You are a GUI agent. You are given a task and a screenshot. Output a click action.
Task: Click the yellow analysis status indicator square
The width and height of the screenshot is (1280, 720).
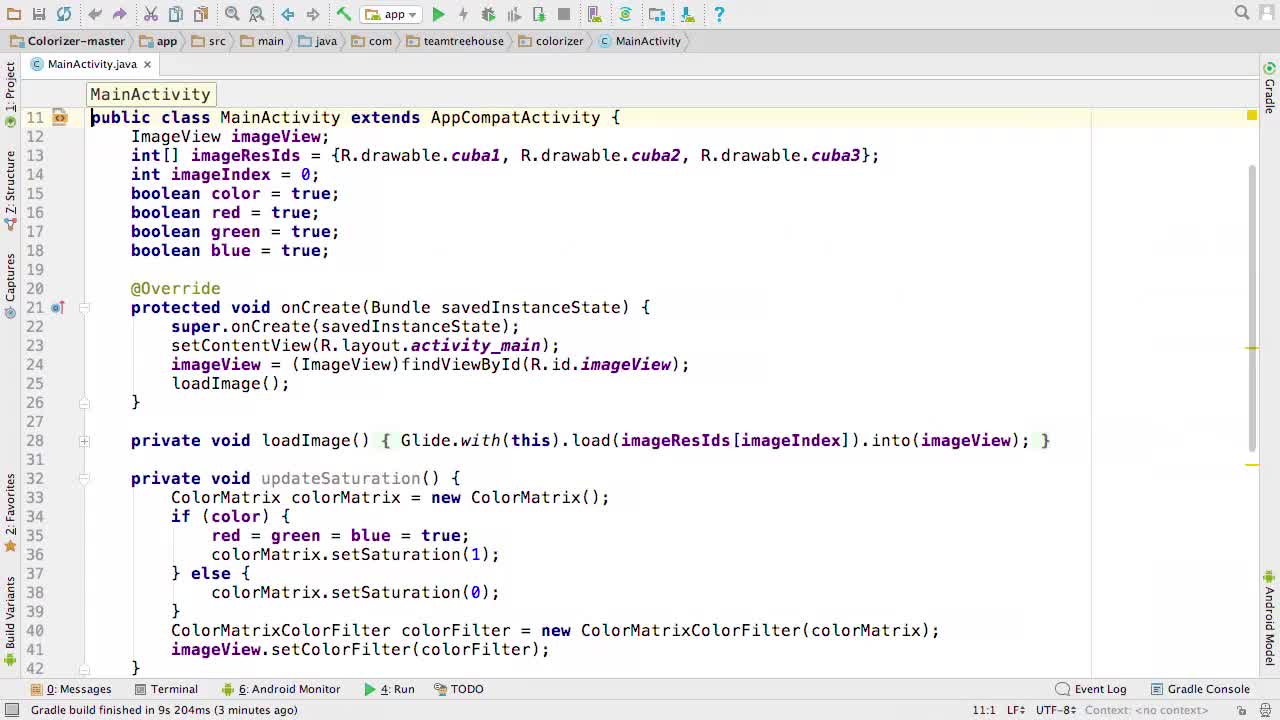click(x=1252, y=117)
